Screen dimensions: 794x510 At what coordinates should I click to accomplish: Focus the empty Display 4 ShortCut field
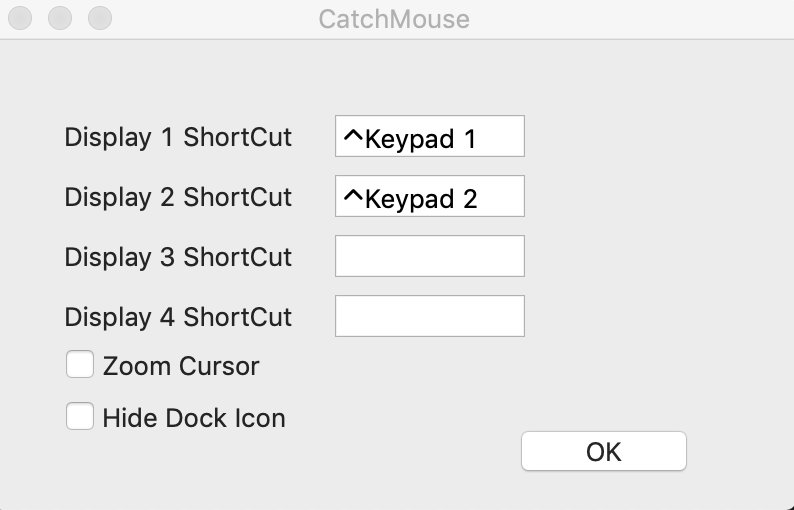(x=429, y=316)
